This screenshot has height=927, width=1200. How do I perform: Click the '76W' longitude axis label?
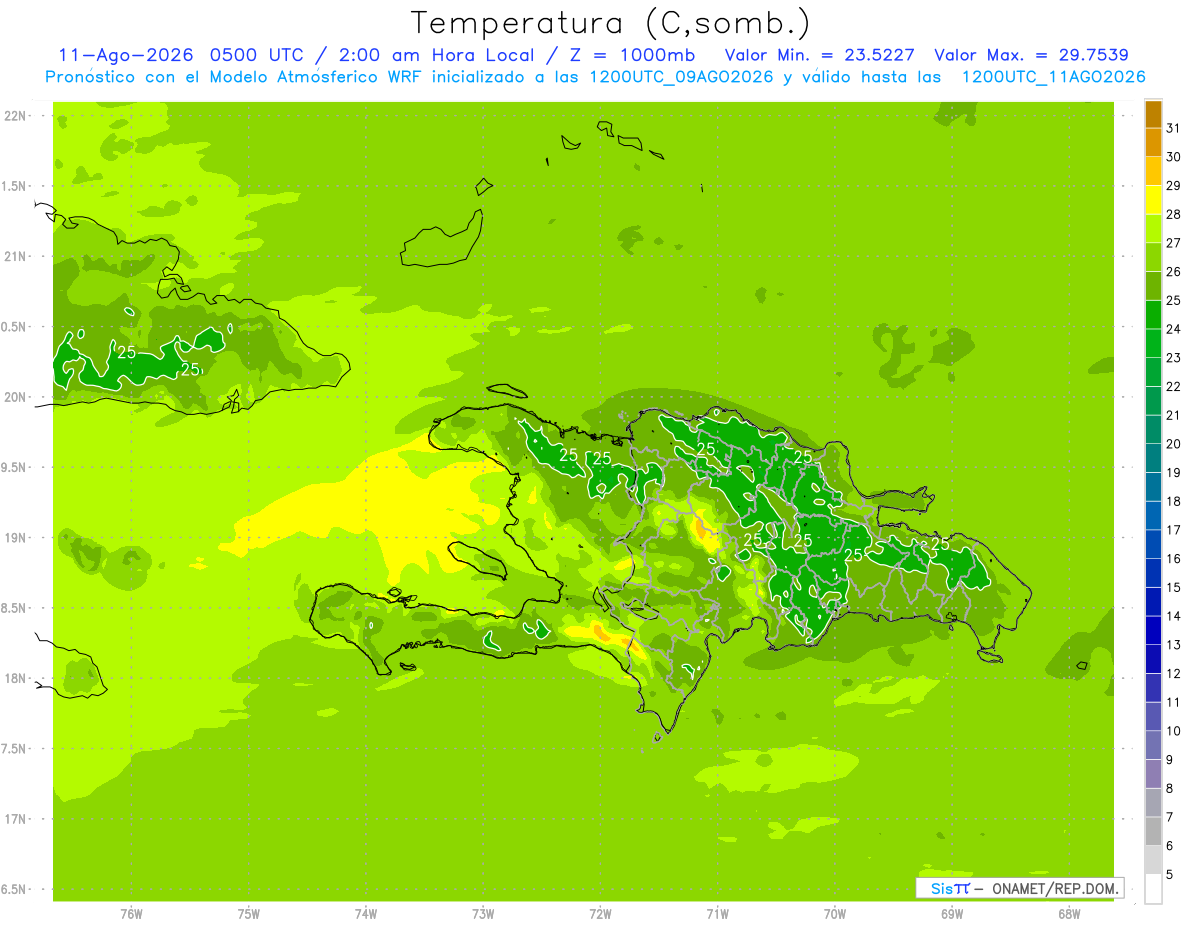pos(131,914)
